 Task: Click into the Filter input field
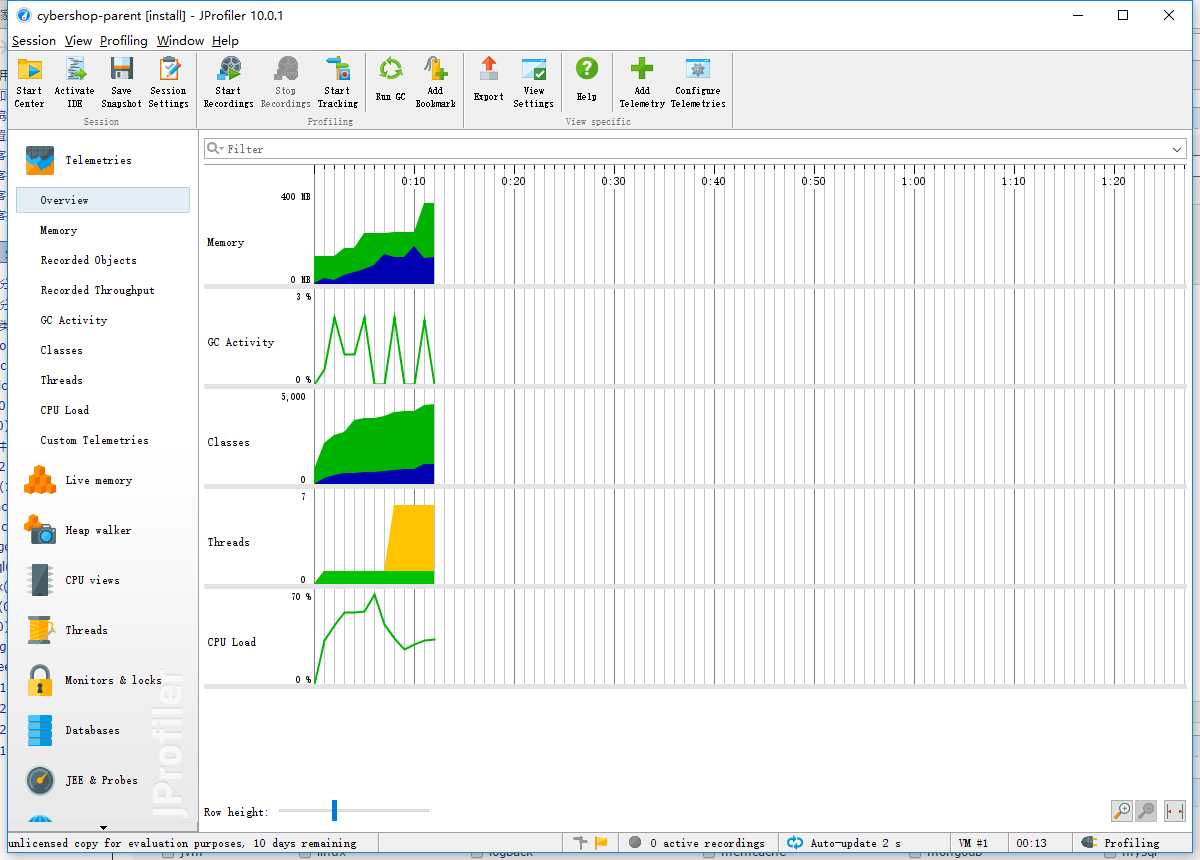(x=696, y=149)
